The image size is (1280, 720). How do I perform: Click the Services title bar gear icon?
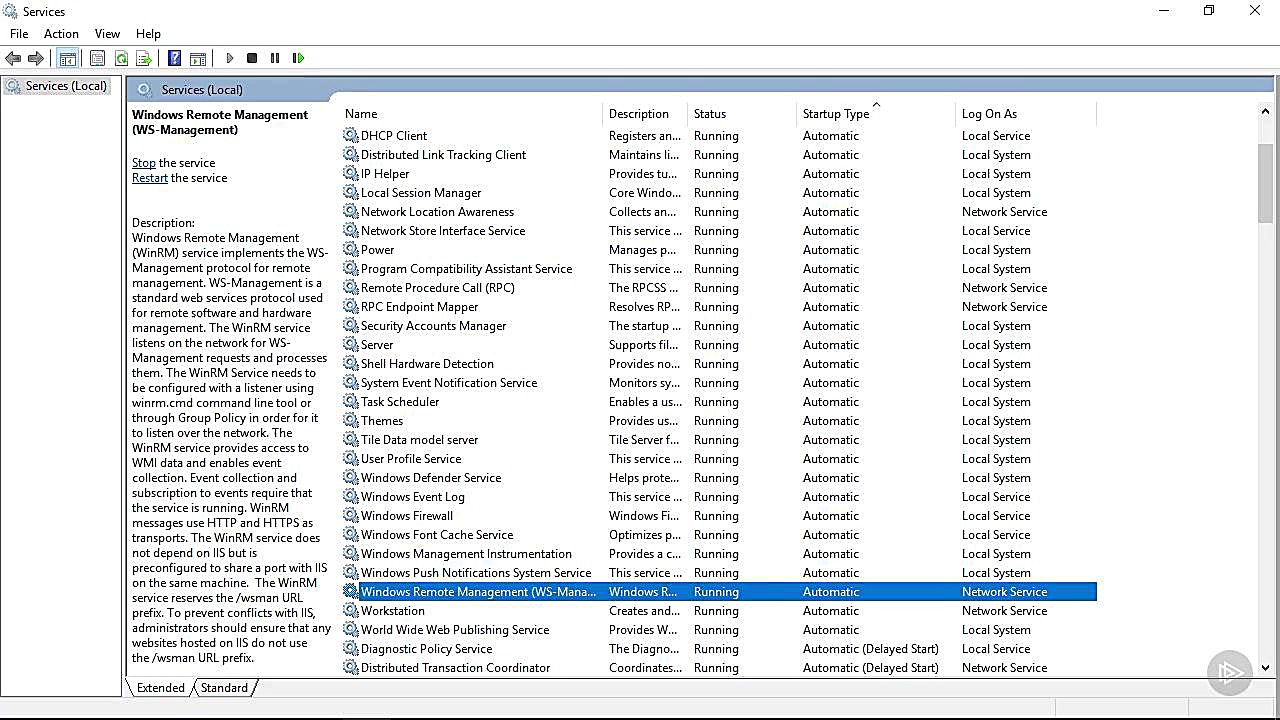10,11
